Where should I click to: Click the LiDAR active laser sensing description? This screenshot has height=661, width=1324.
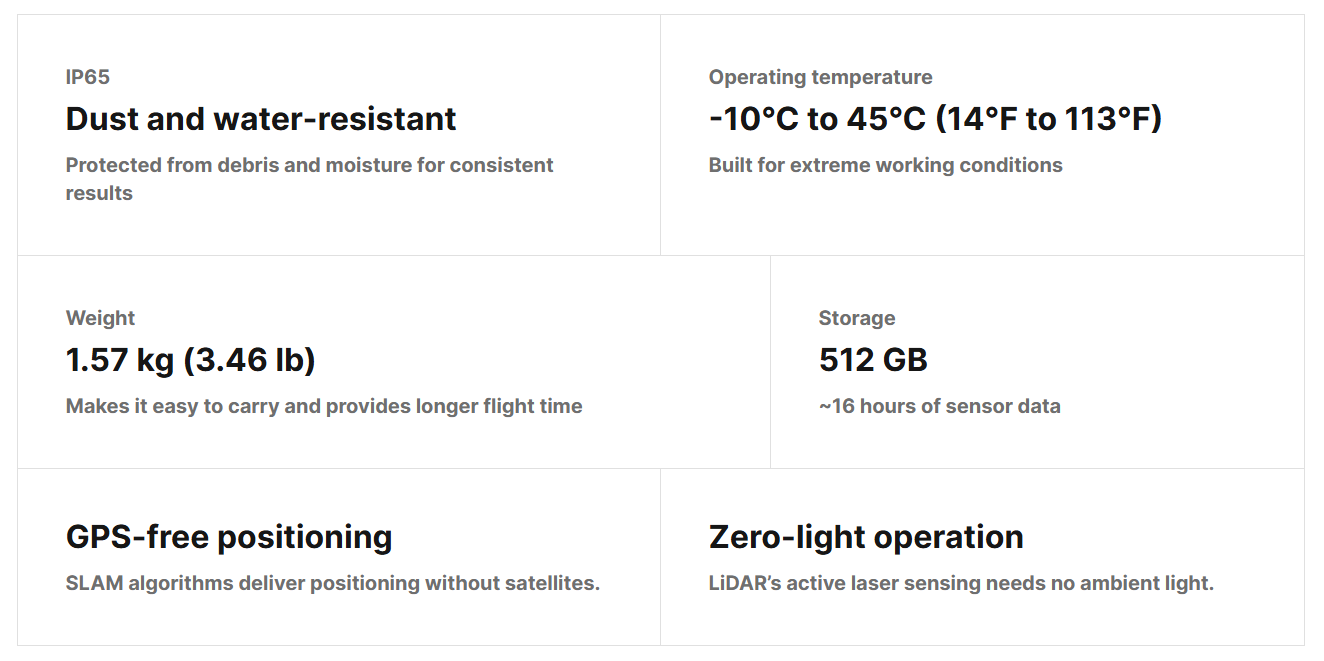[x=961, y=583]
